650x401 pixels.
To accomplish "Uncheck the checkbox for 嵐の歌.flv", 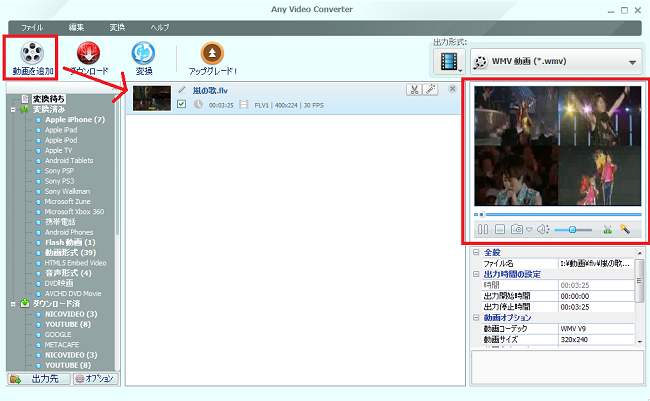I will 181,104.
